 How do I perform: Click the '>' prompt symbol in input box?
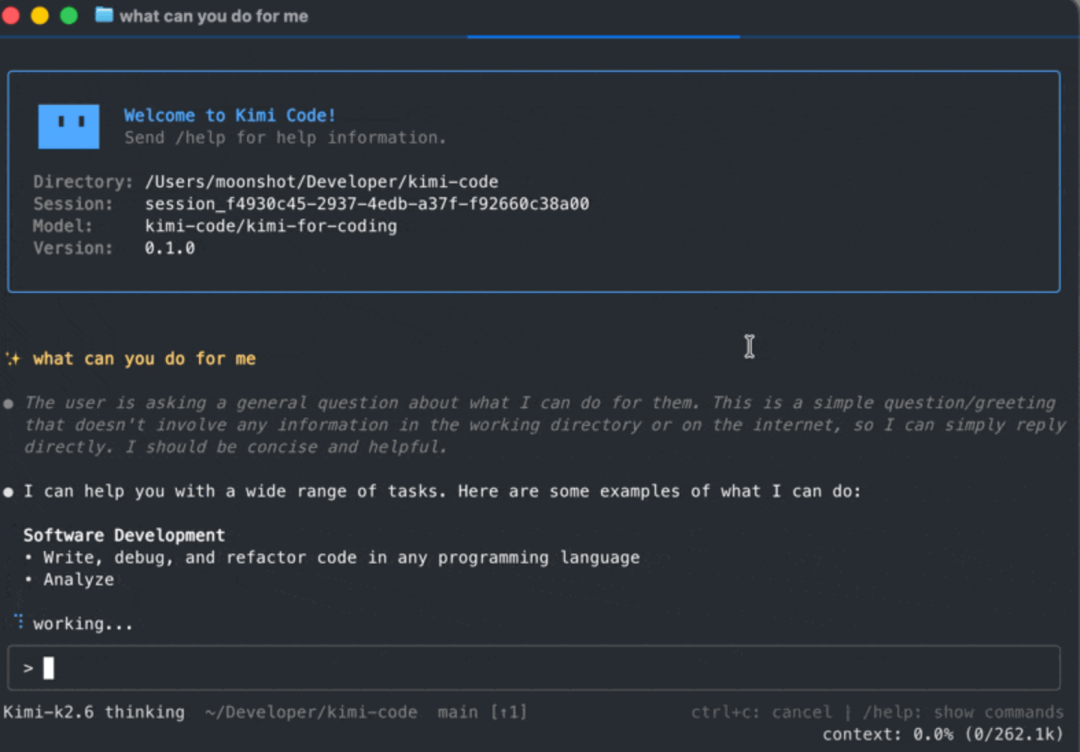coord(28,668)
